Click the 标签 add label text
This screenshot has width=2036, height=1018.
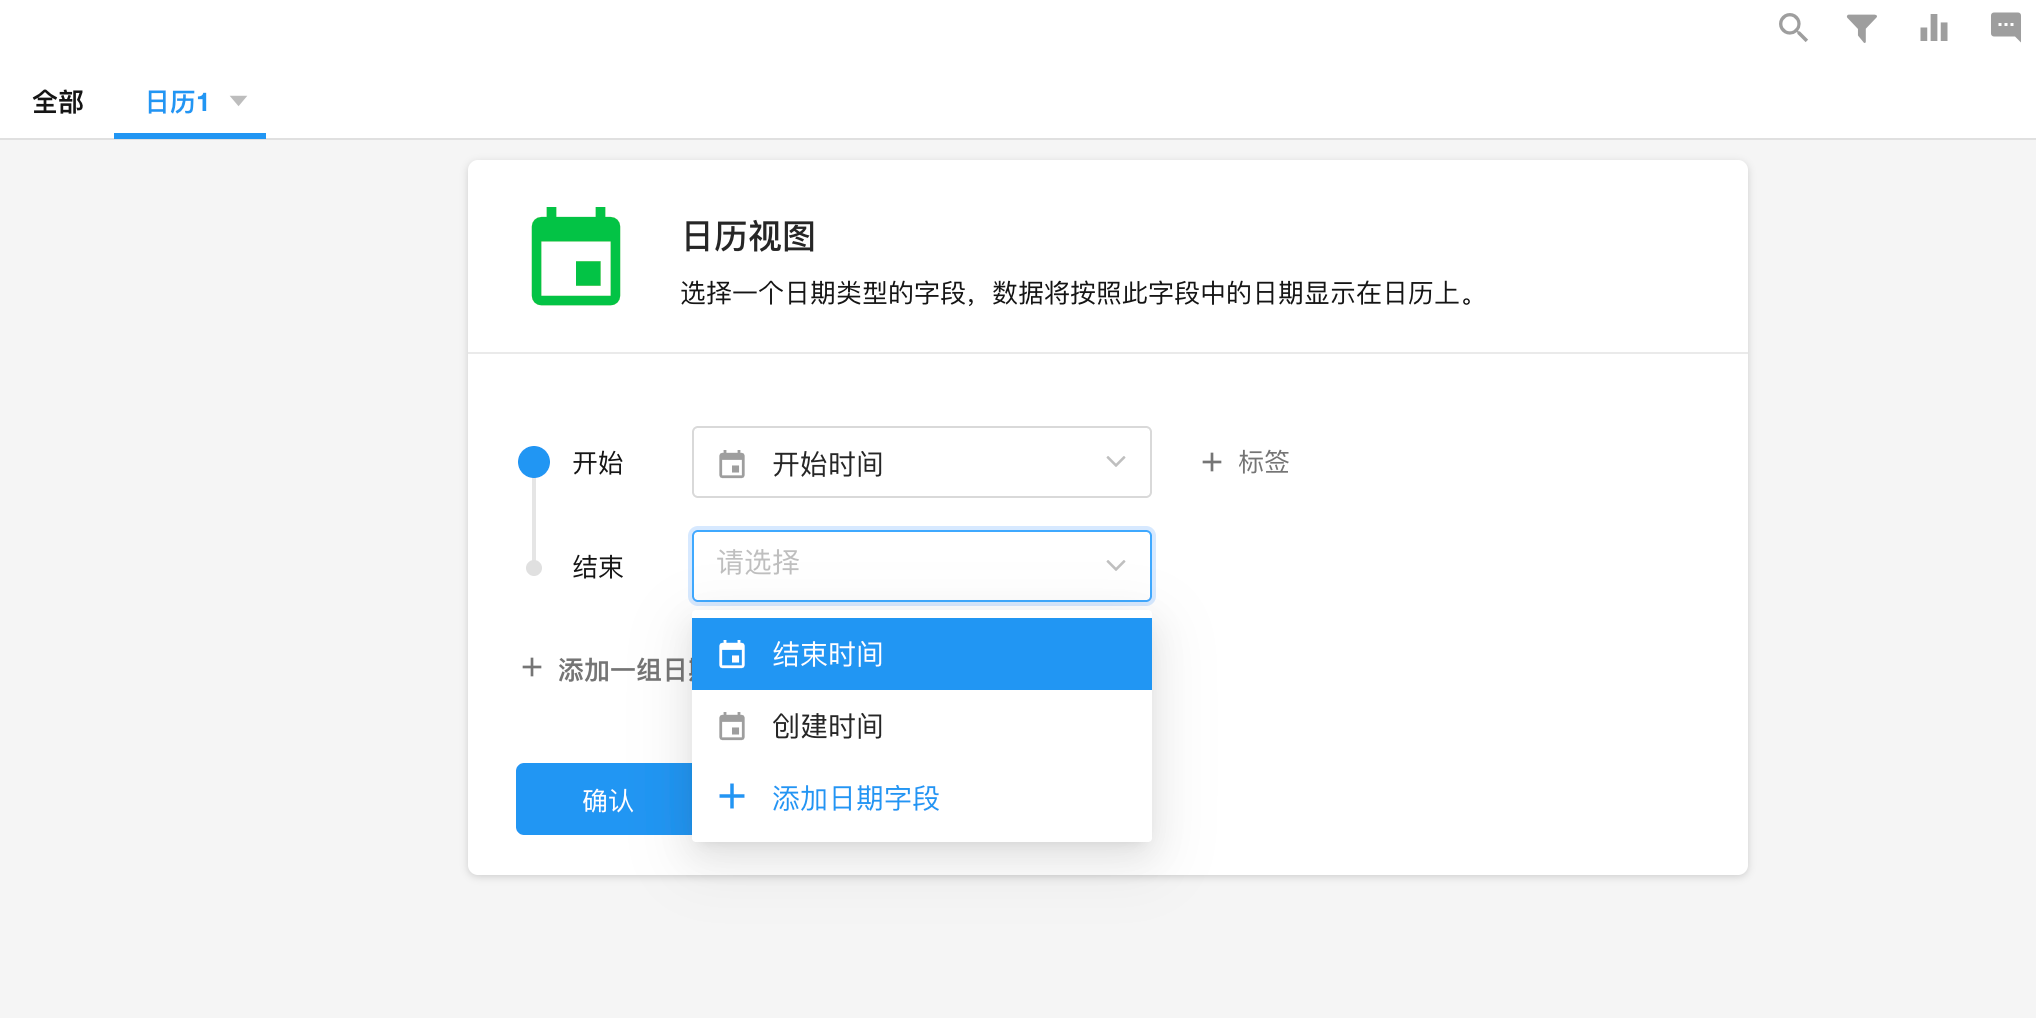[1263, 462]
